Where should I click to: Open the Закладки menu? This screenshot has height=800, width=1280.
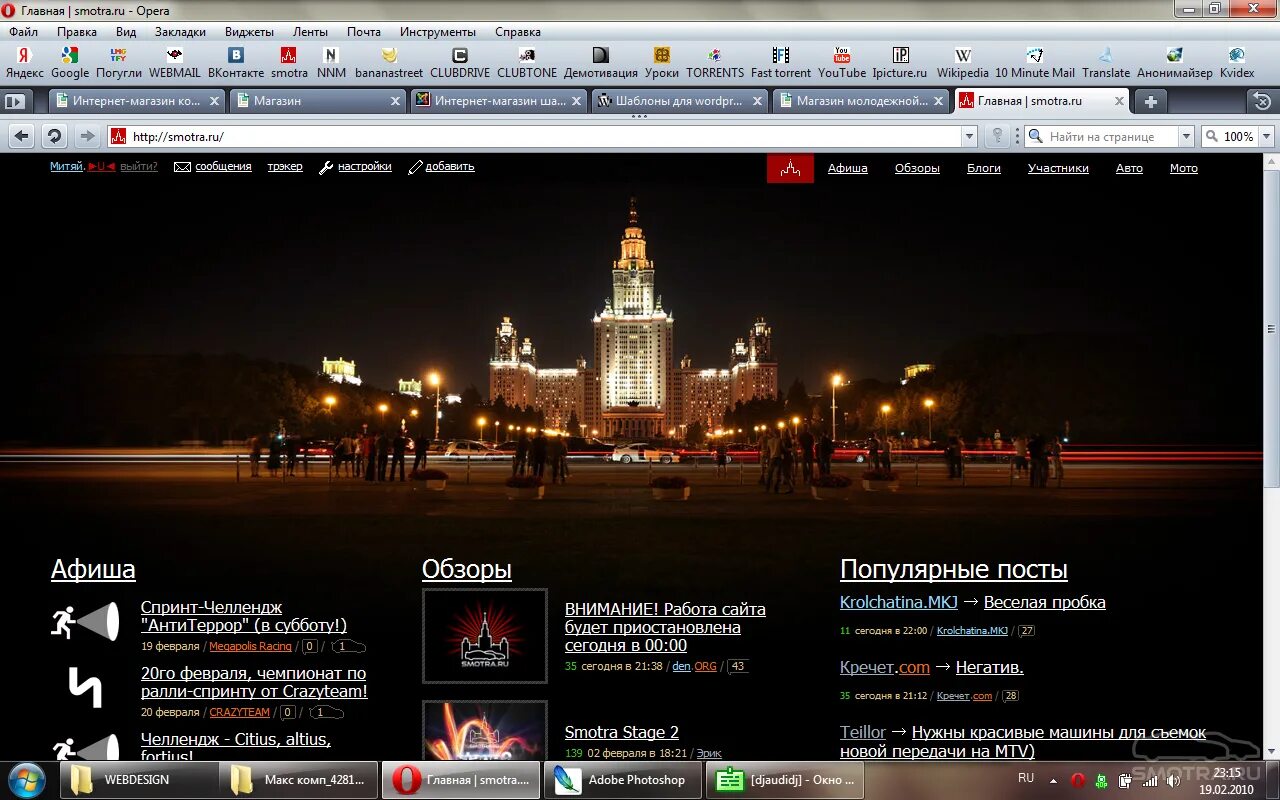180,32
